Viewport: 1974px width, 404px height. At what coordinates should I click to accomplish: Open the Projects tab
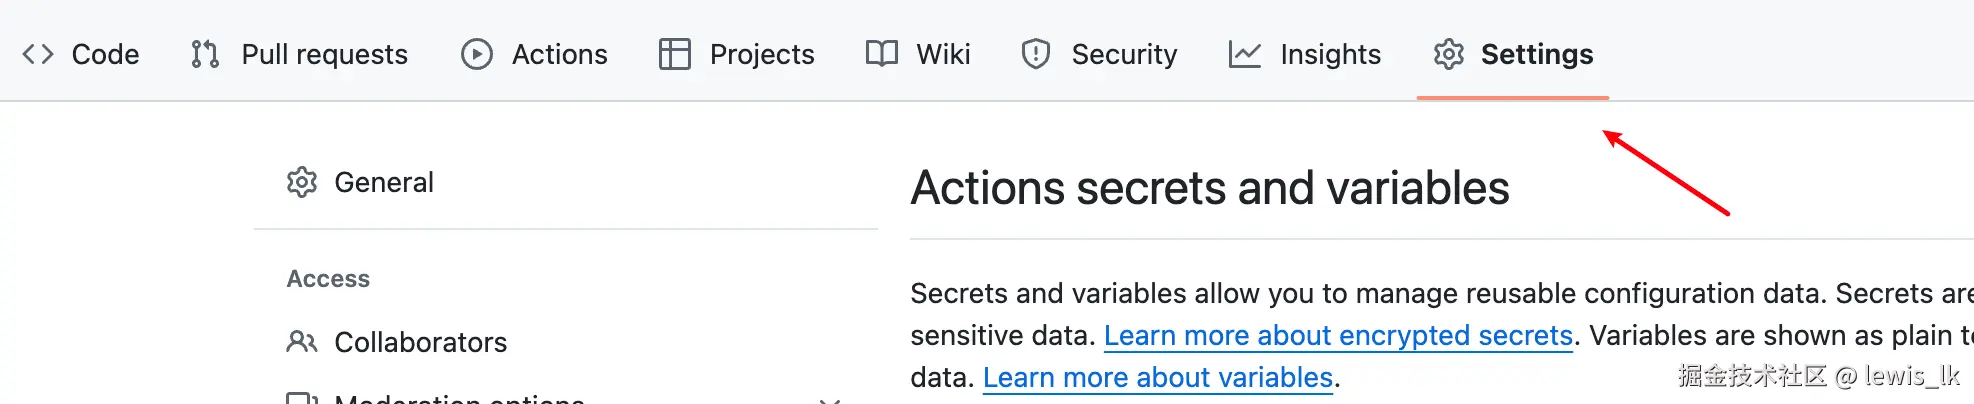762,54
